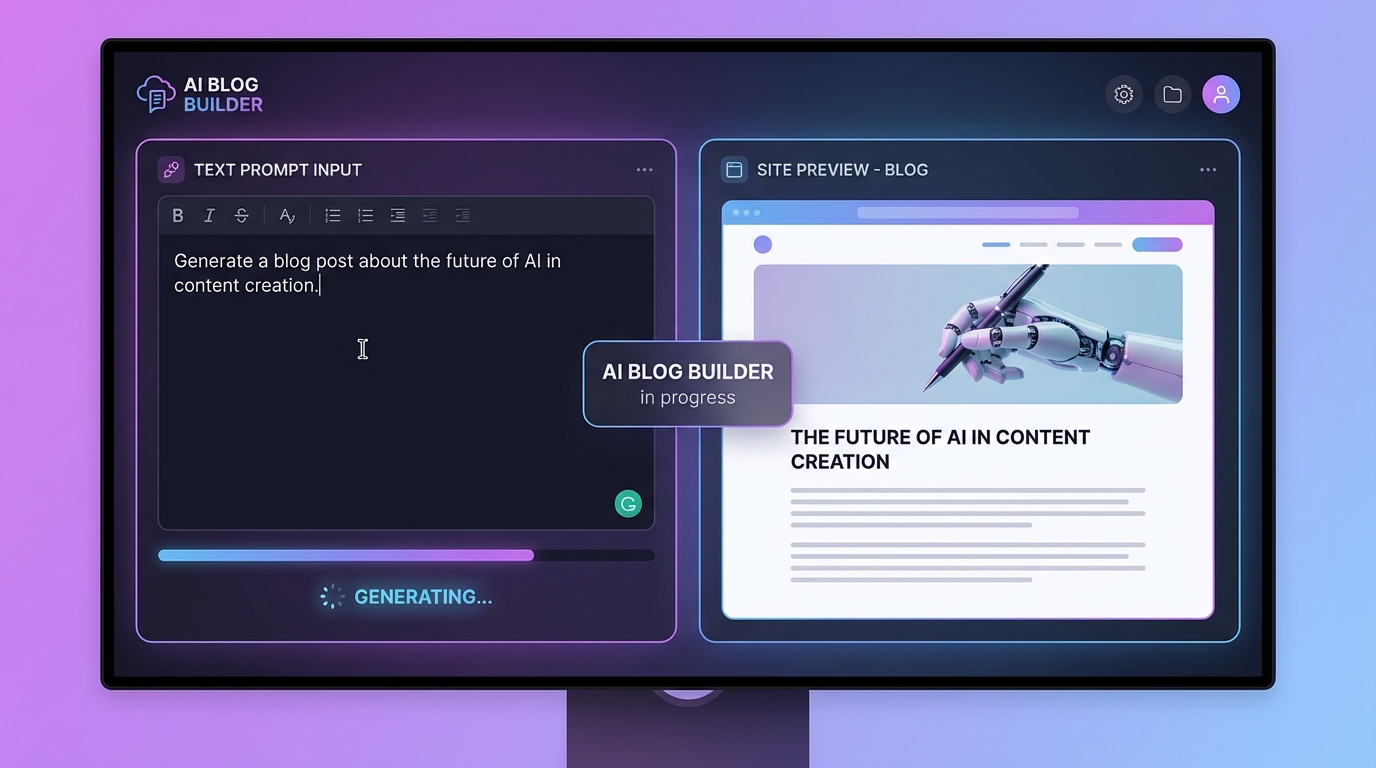Viewport: 1376px width, 768px height.
Task: Increase the text indent
Action: pos(397,215)
